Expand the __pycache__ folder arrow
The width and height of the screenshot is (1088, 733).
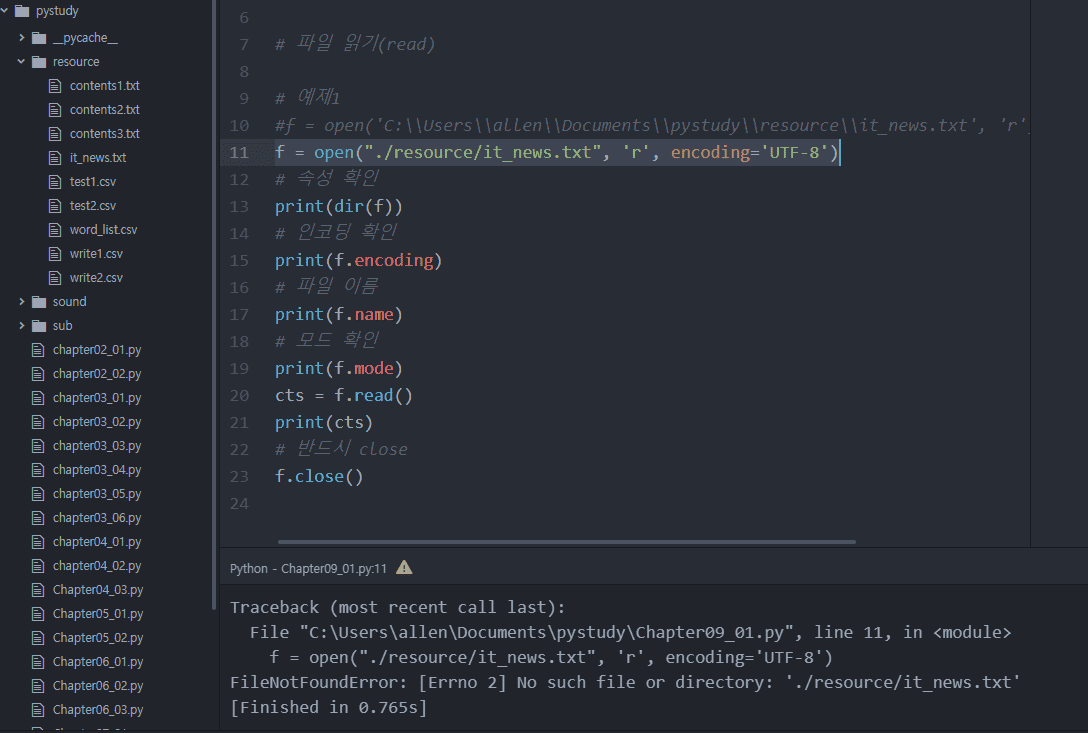click(22, 37)
